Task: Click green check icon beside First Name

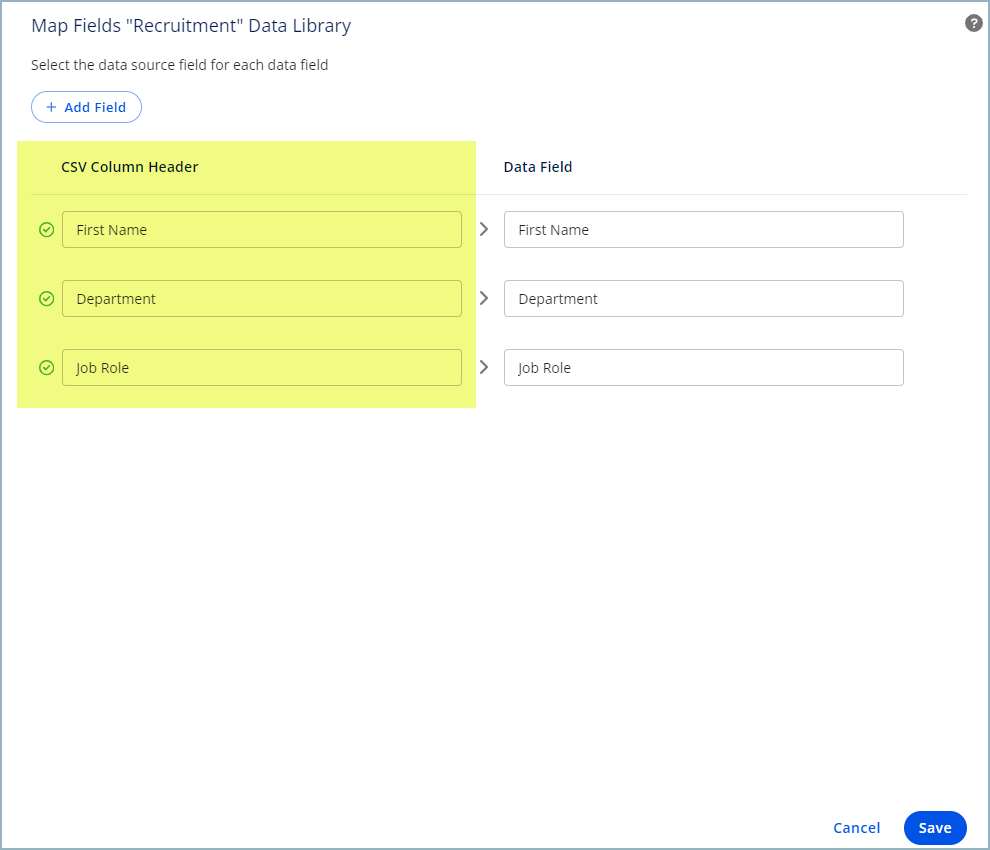Action: click(x=46, y=230)
